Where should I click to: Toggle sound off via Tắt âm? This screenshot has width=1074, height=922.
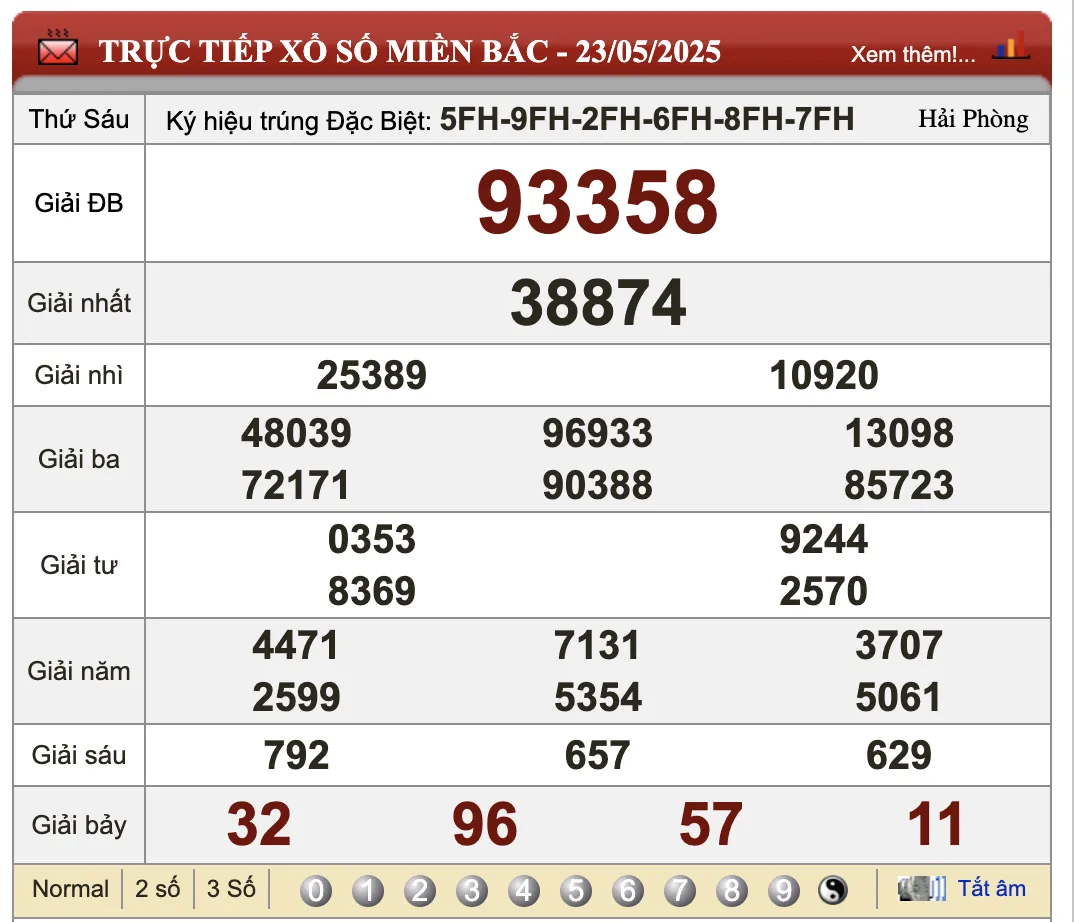pos(987,888)
